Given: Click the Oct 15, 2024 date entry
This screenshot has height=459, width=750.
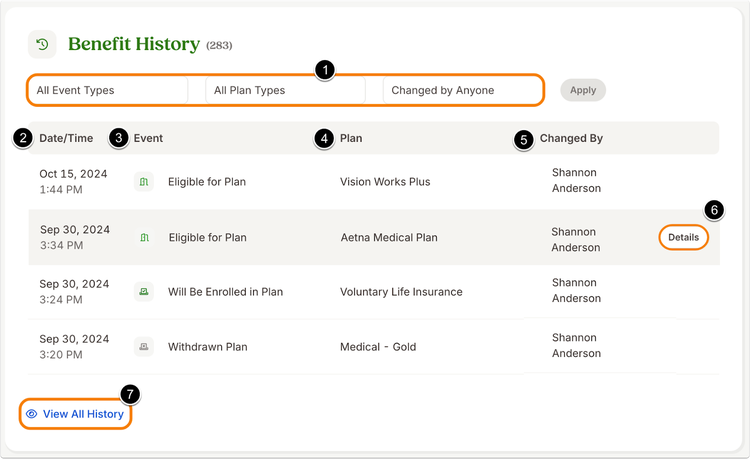Looking at the screenshot, I should click(x=73, y=174).
